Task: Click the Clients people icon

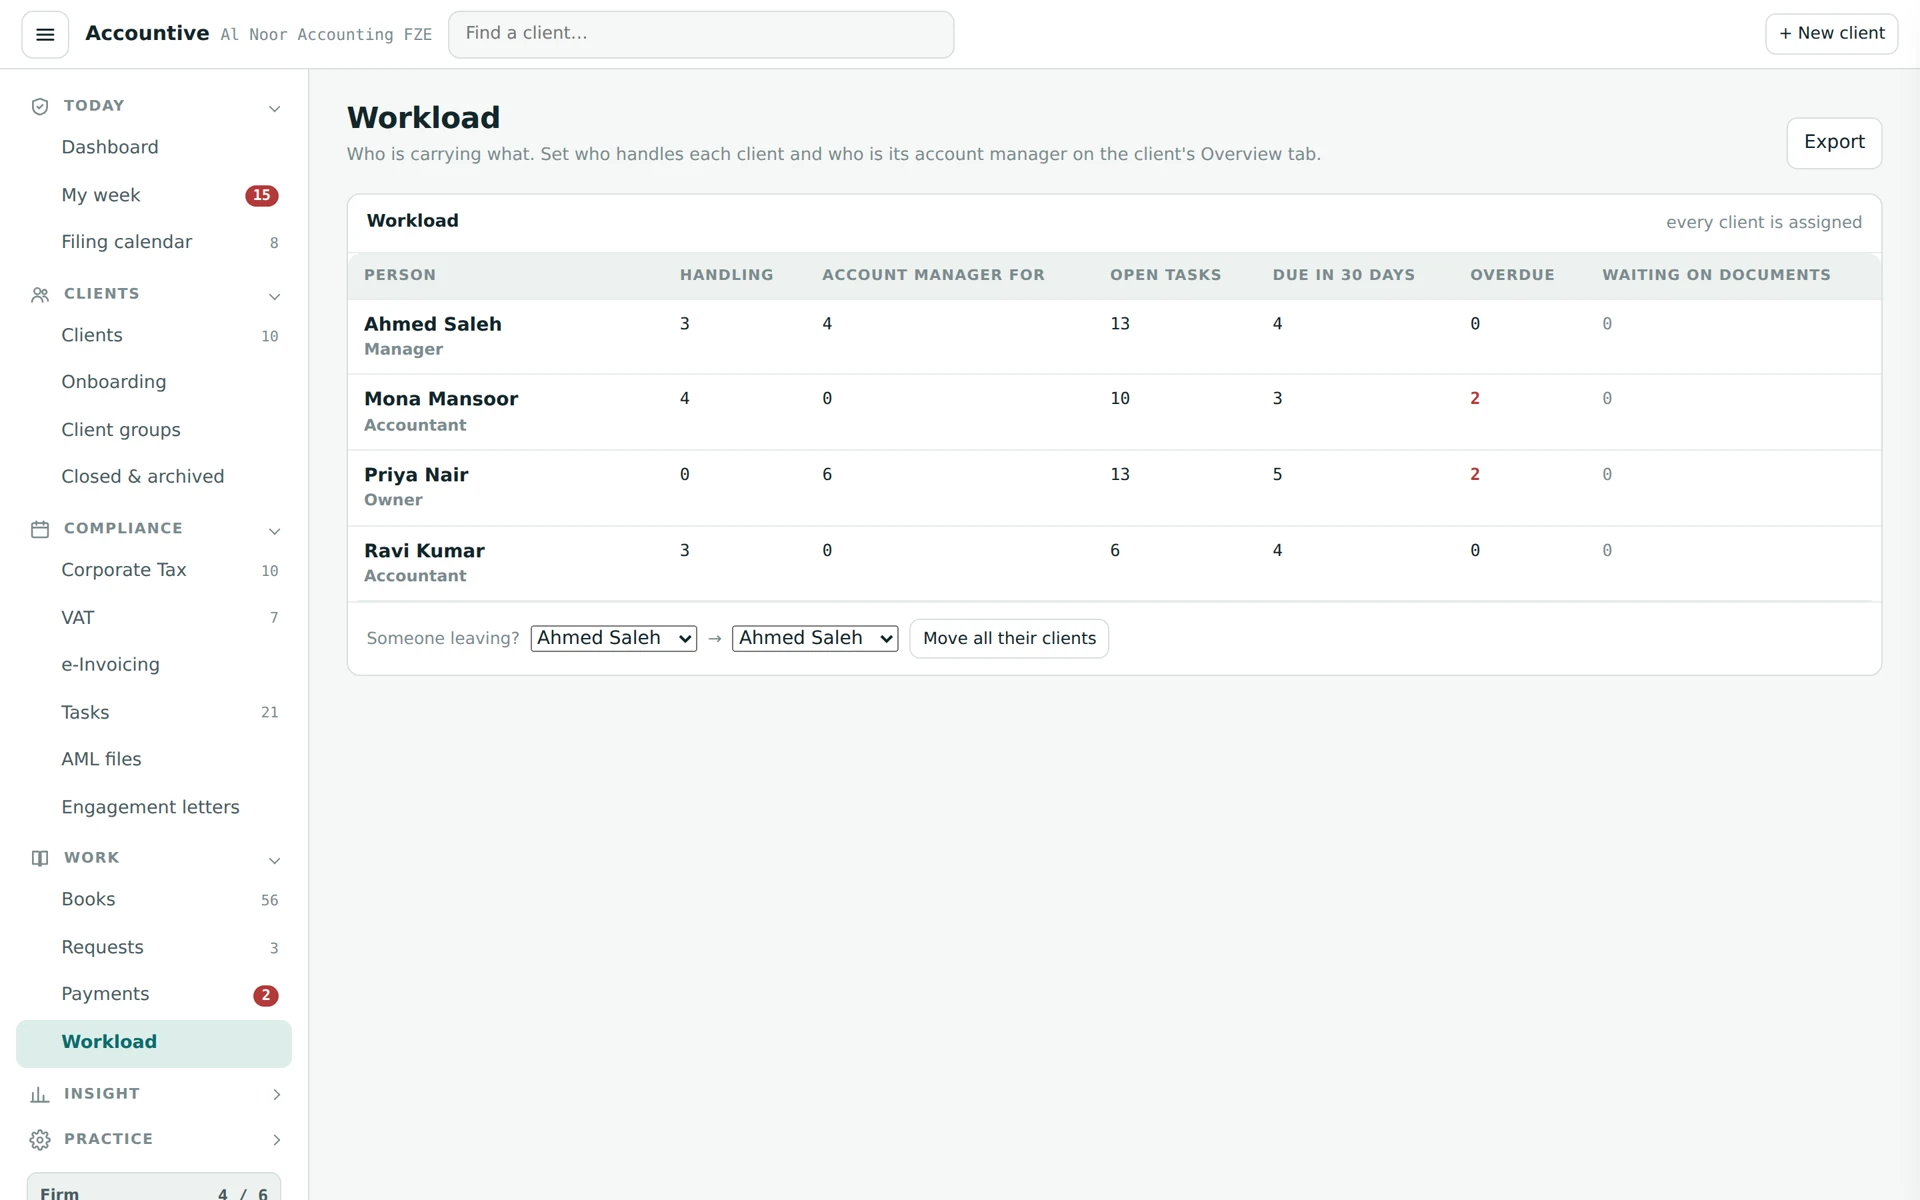Action: (40, 295)
